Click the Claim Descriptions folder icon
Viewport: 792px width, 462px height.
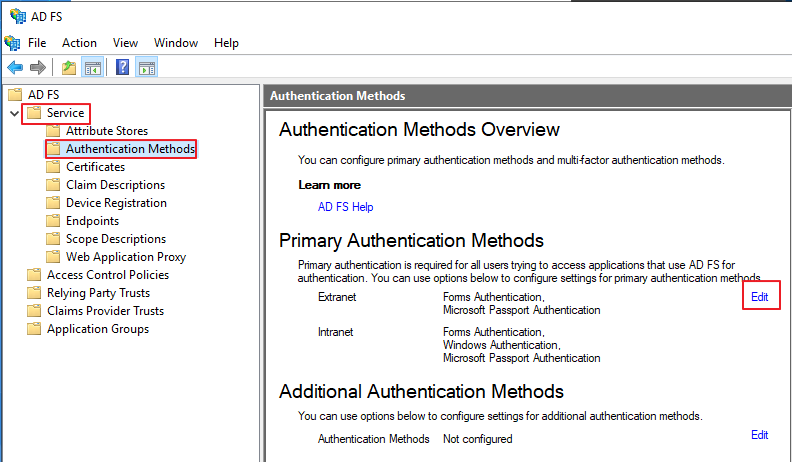point(53,185)
